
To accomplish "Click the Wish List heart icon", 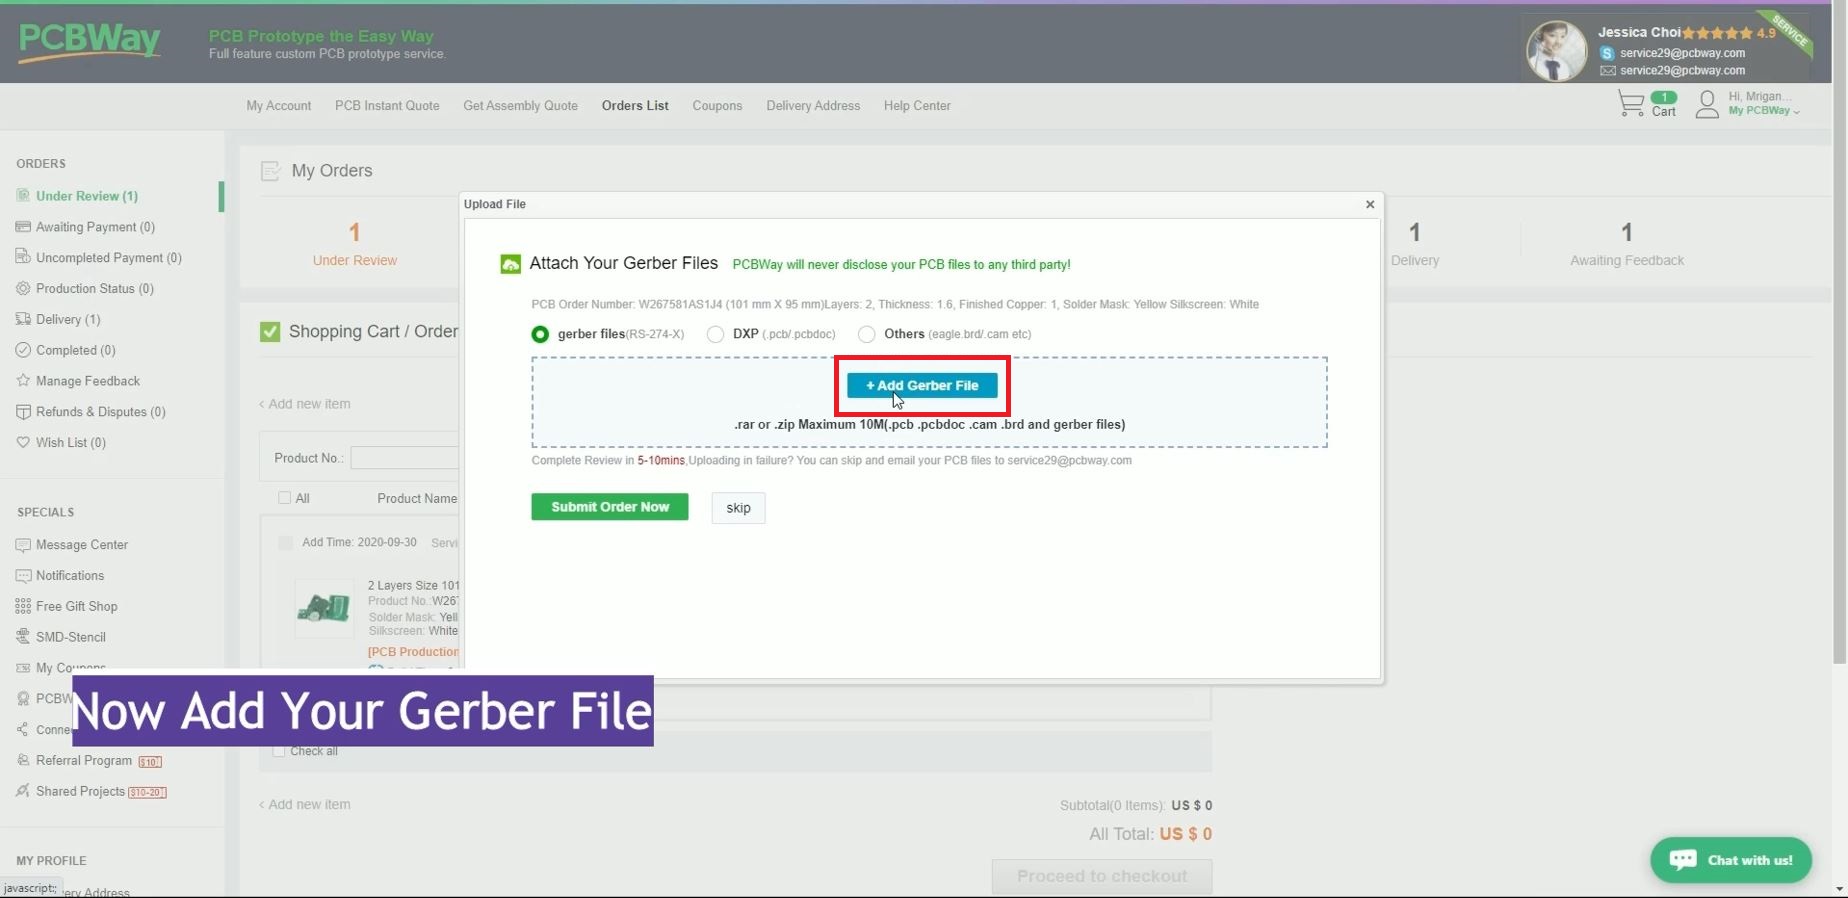I will click(23, 442).
